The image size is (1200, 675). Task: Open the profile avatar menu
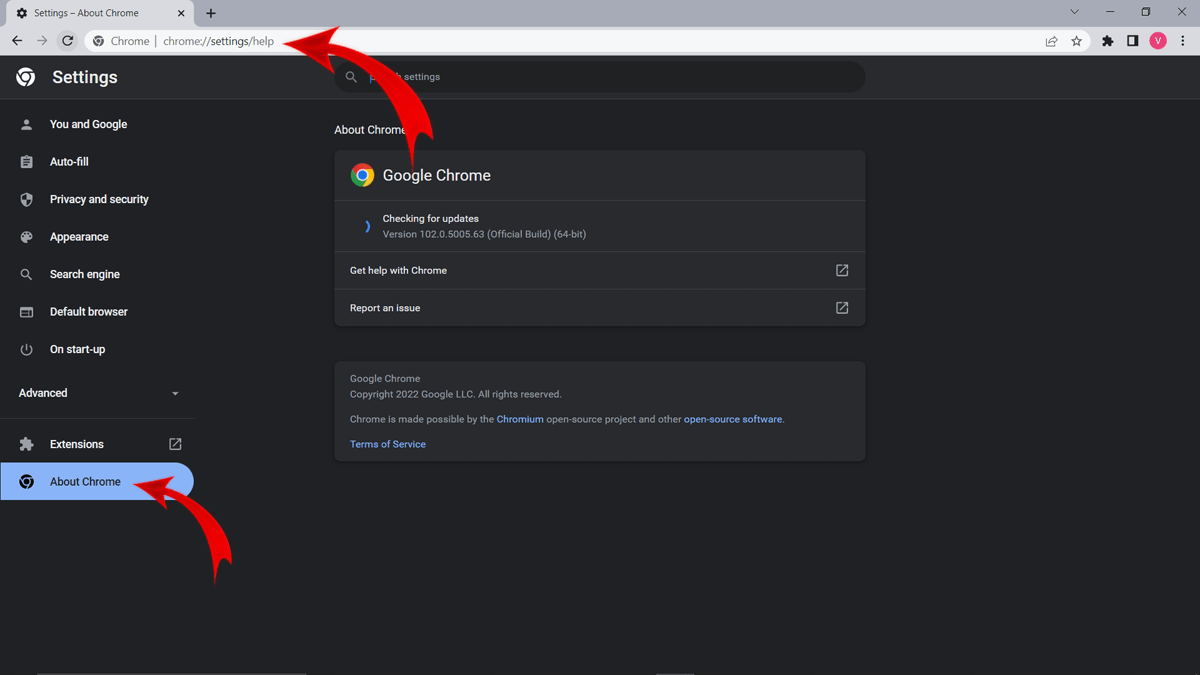(x=1158, y=41)
